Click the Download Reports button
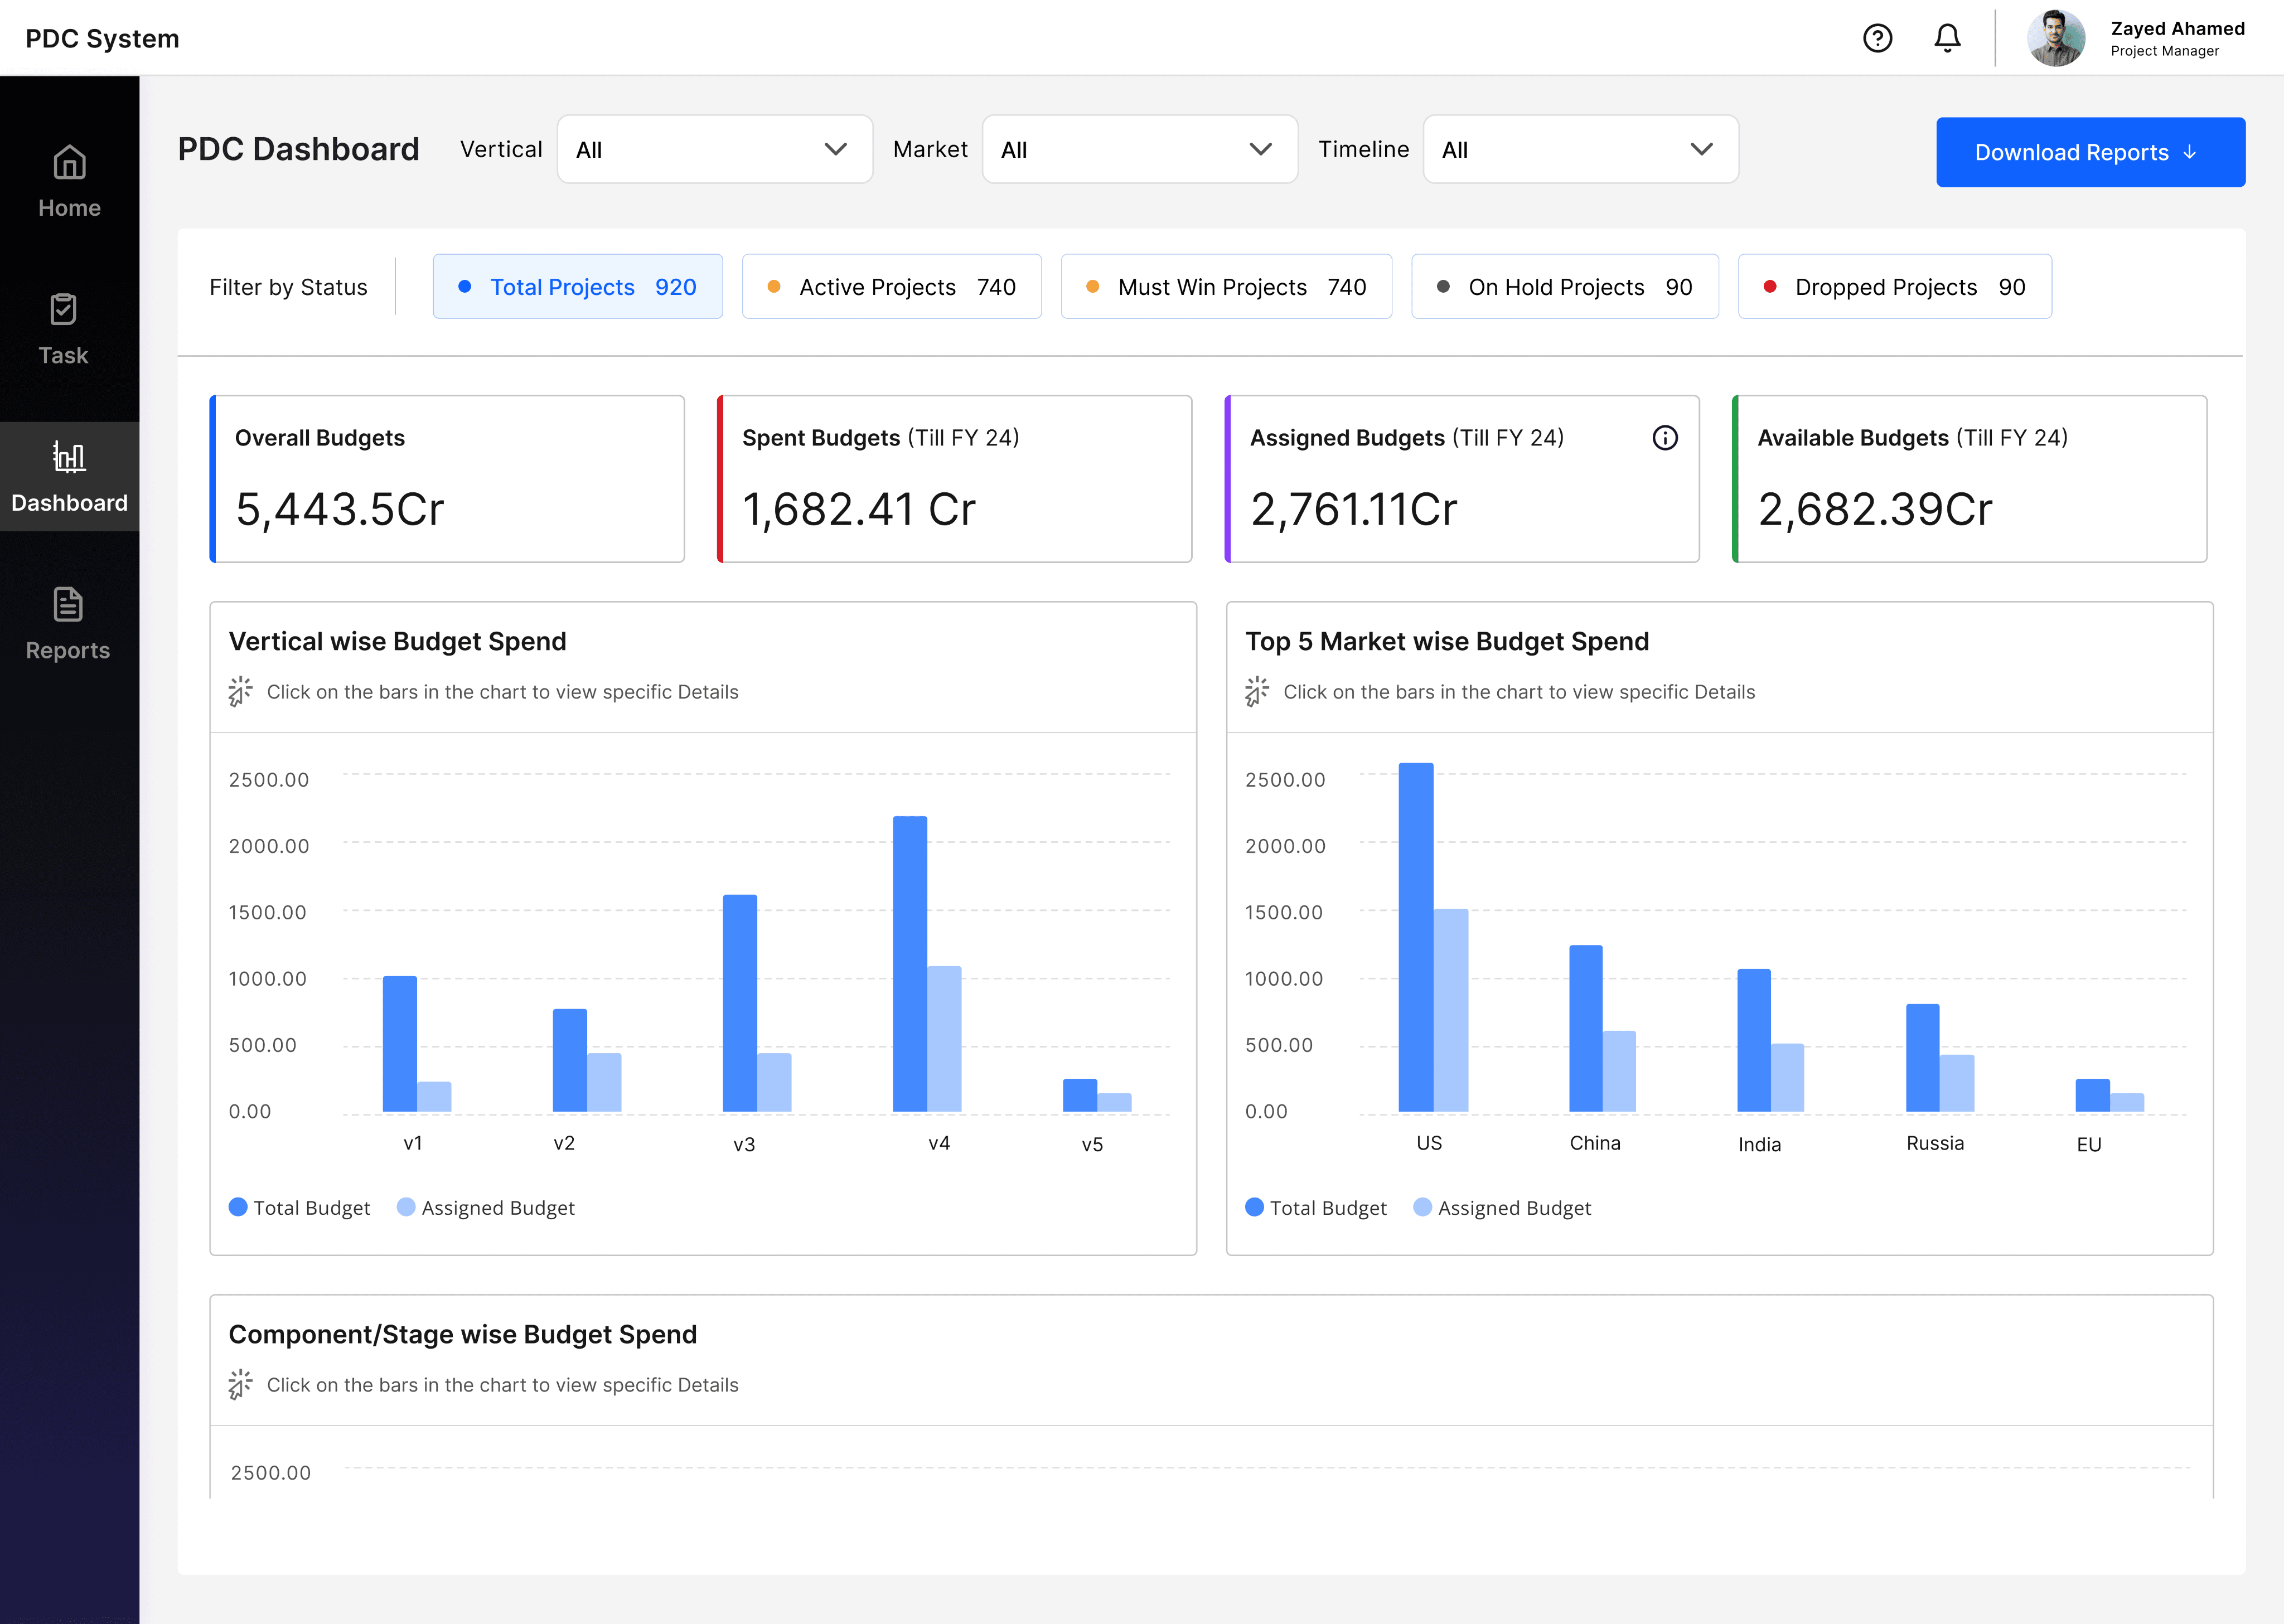This screenshot has width=2284, height=1624. pyautogui.click(x=2089, y=152)
